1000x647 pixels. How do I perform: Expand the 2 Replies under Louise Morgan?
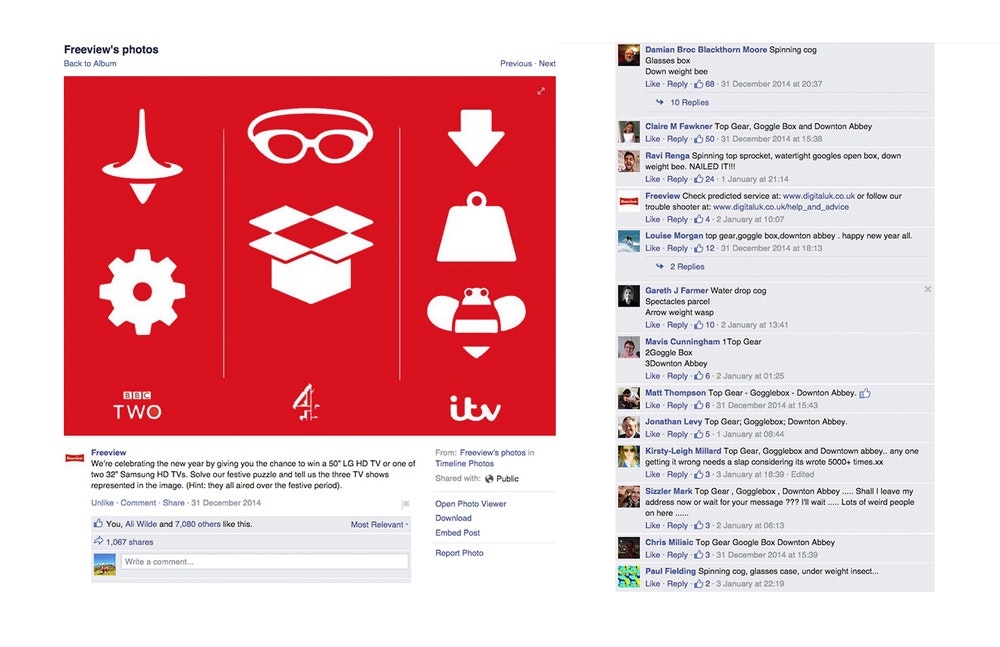(x=687, y=267)
